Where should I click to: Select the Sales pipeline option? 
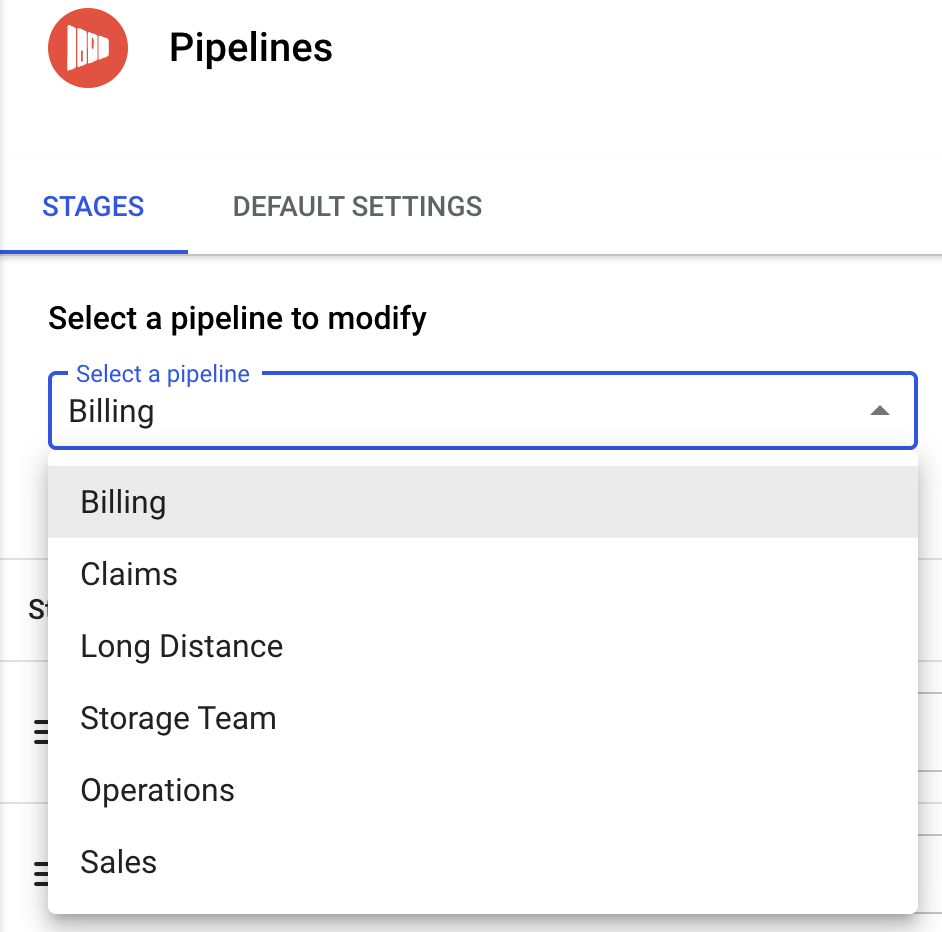[119, 862]
